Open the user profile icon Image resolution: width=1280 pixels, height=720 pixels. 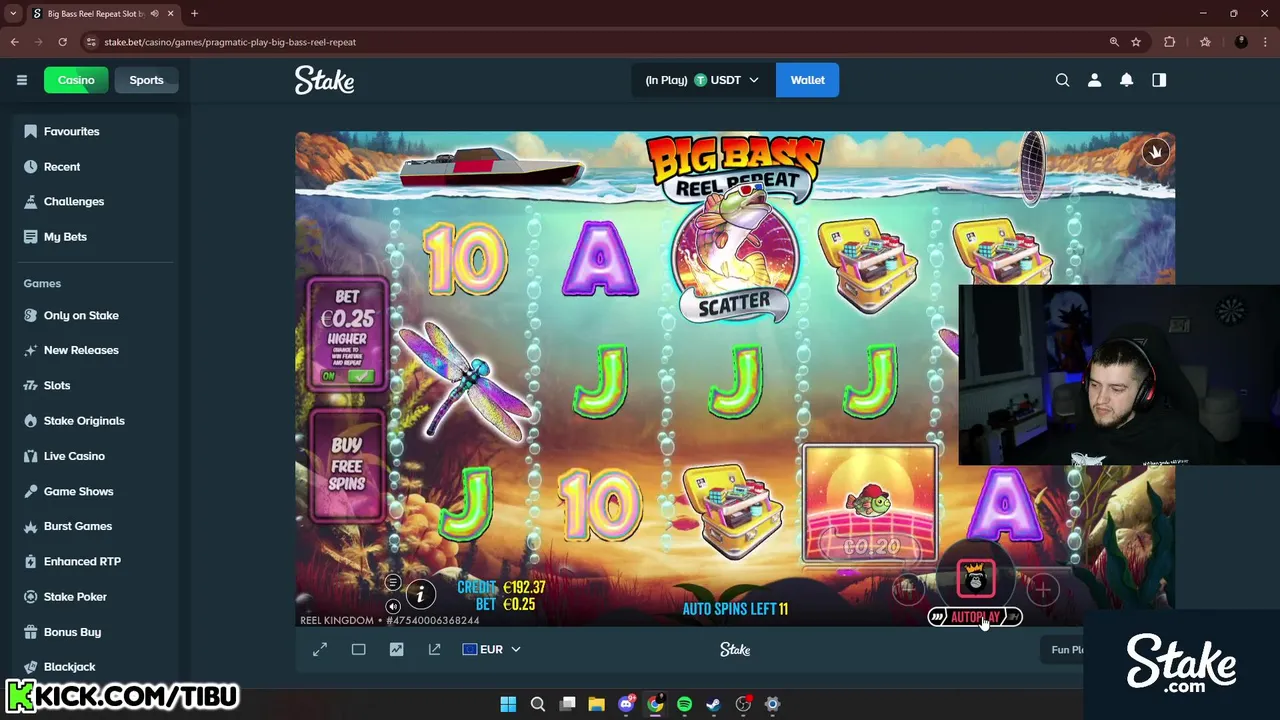(1094, 80)
